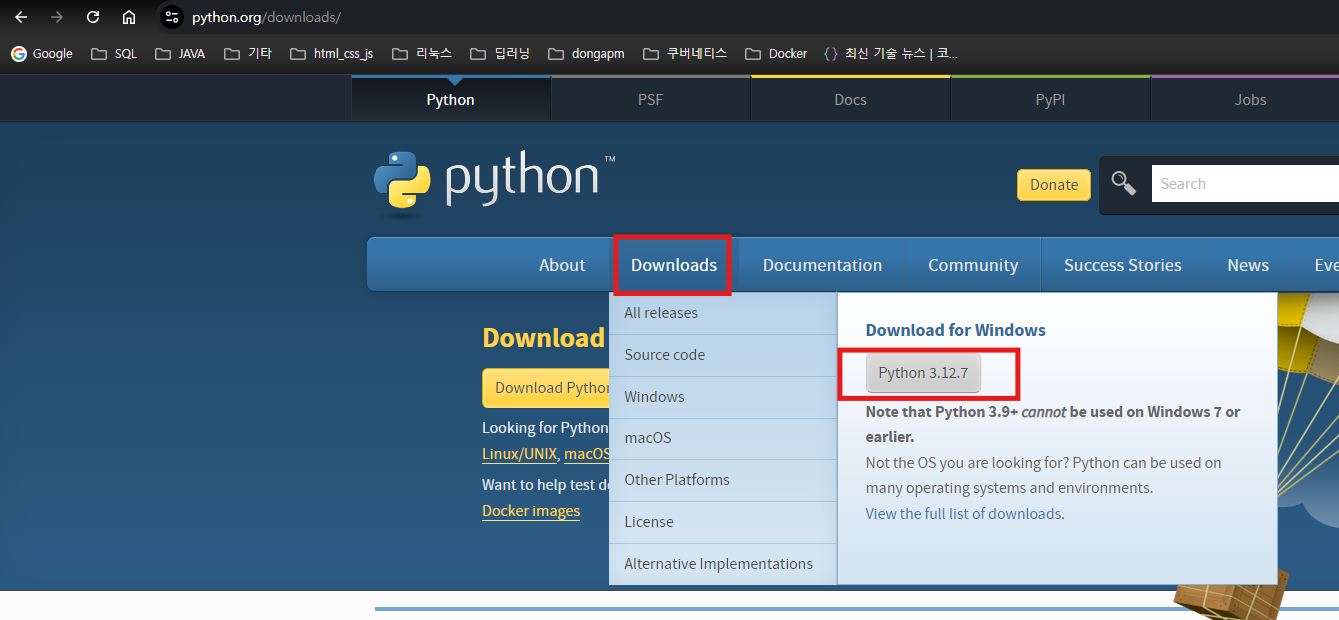The image size is (1339, 620).
Task: Open the Success Stories menu
Action: tap(1123, 265)
